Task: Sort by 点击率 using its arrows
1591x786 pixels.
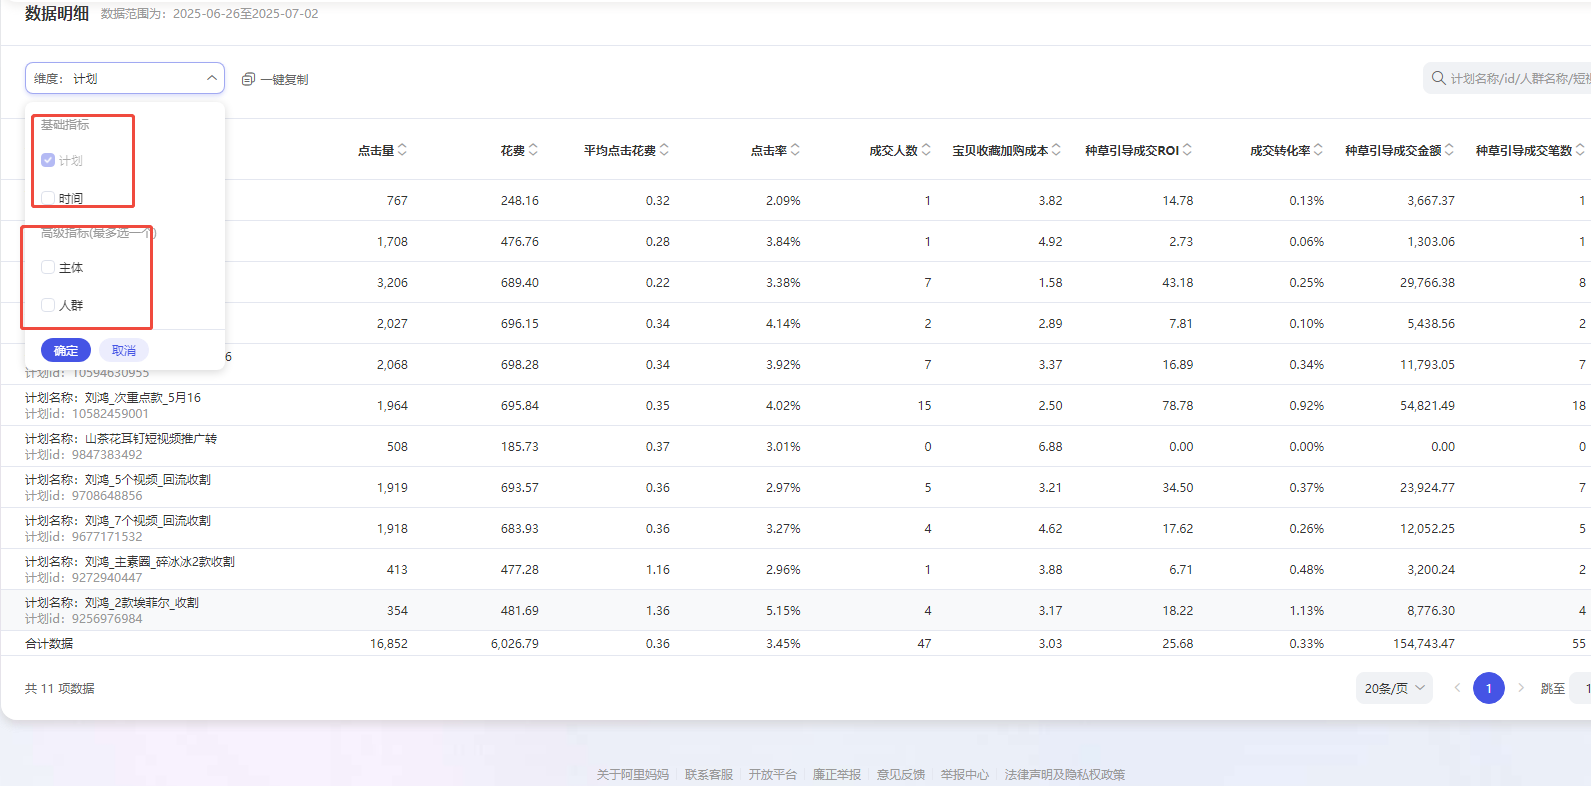Action: click(795, 150)
